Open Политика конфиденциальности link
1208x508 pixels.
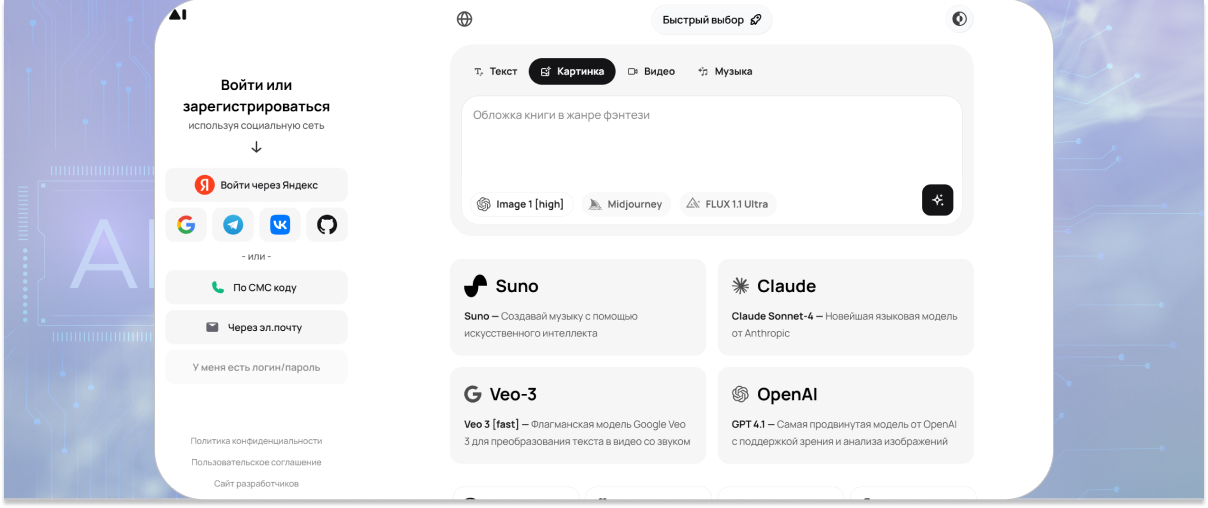click(x=257, y=441)
